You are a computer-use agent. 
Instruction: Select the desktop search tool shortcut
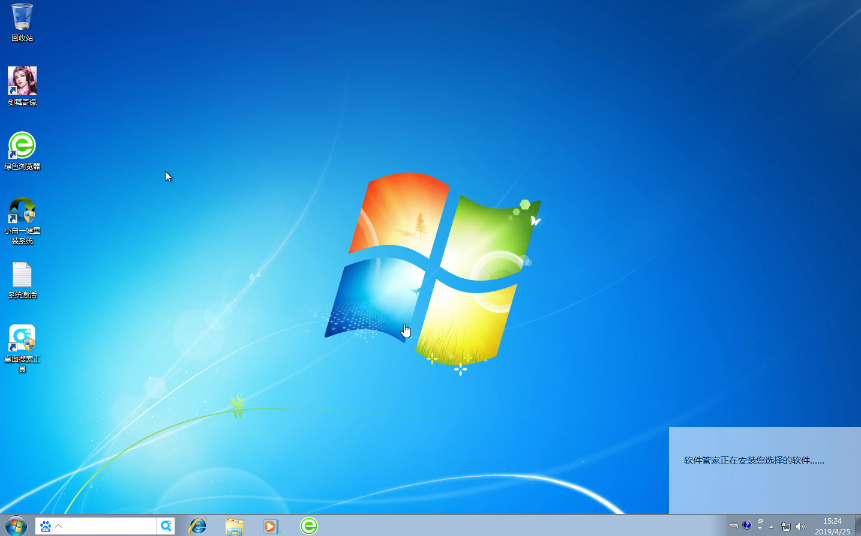[22, 348]
